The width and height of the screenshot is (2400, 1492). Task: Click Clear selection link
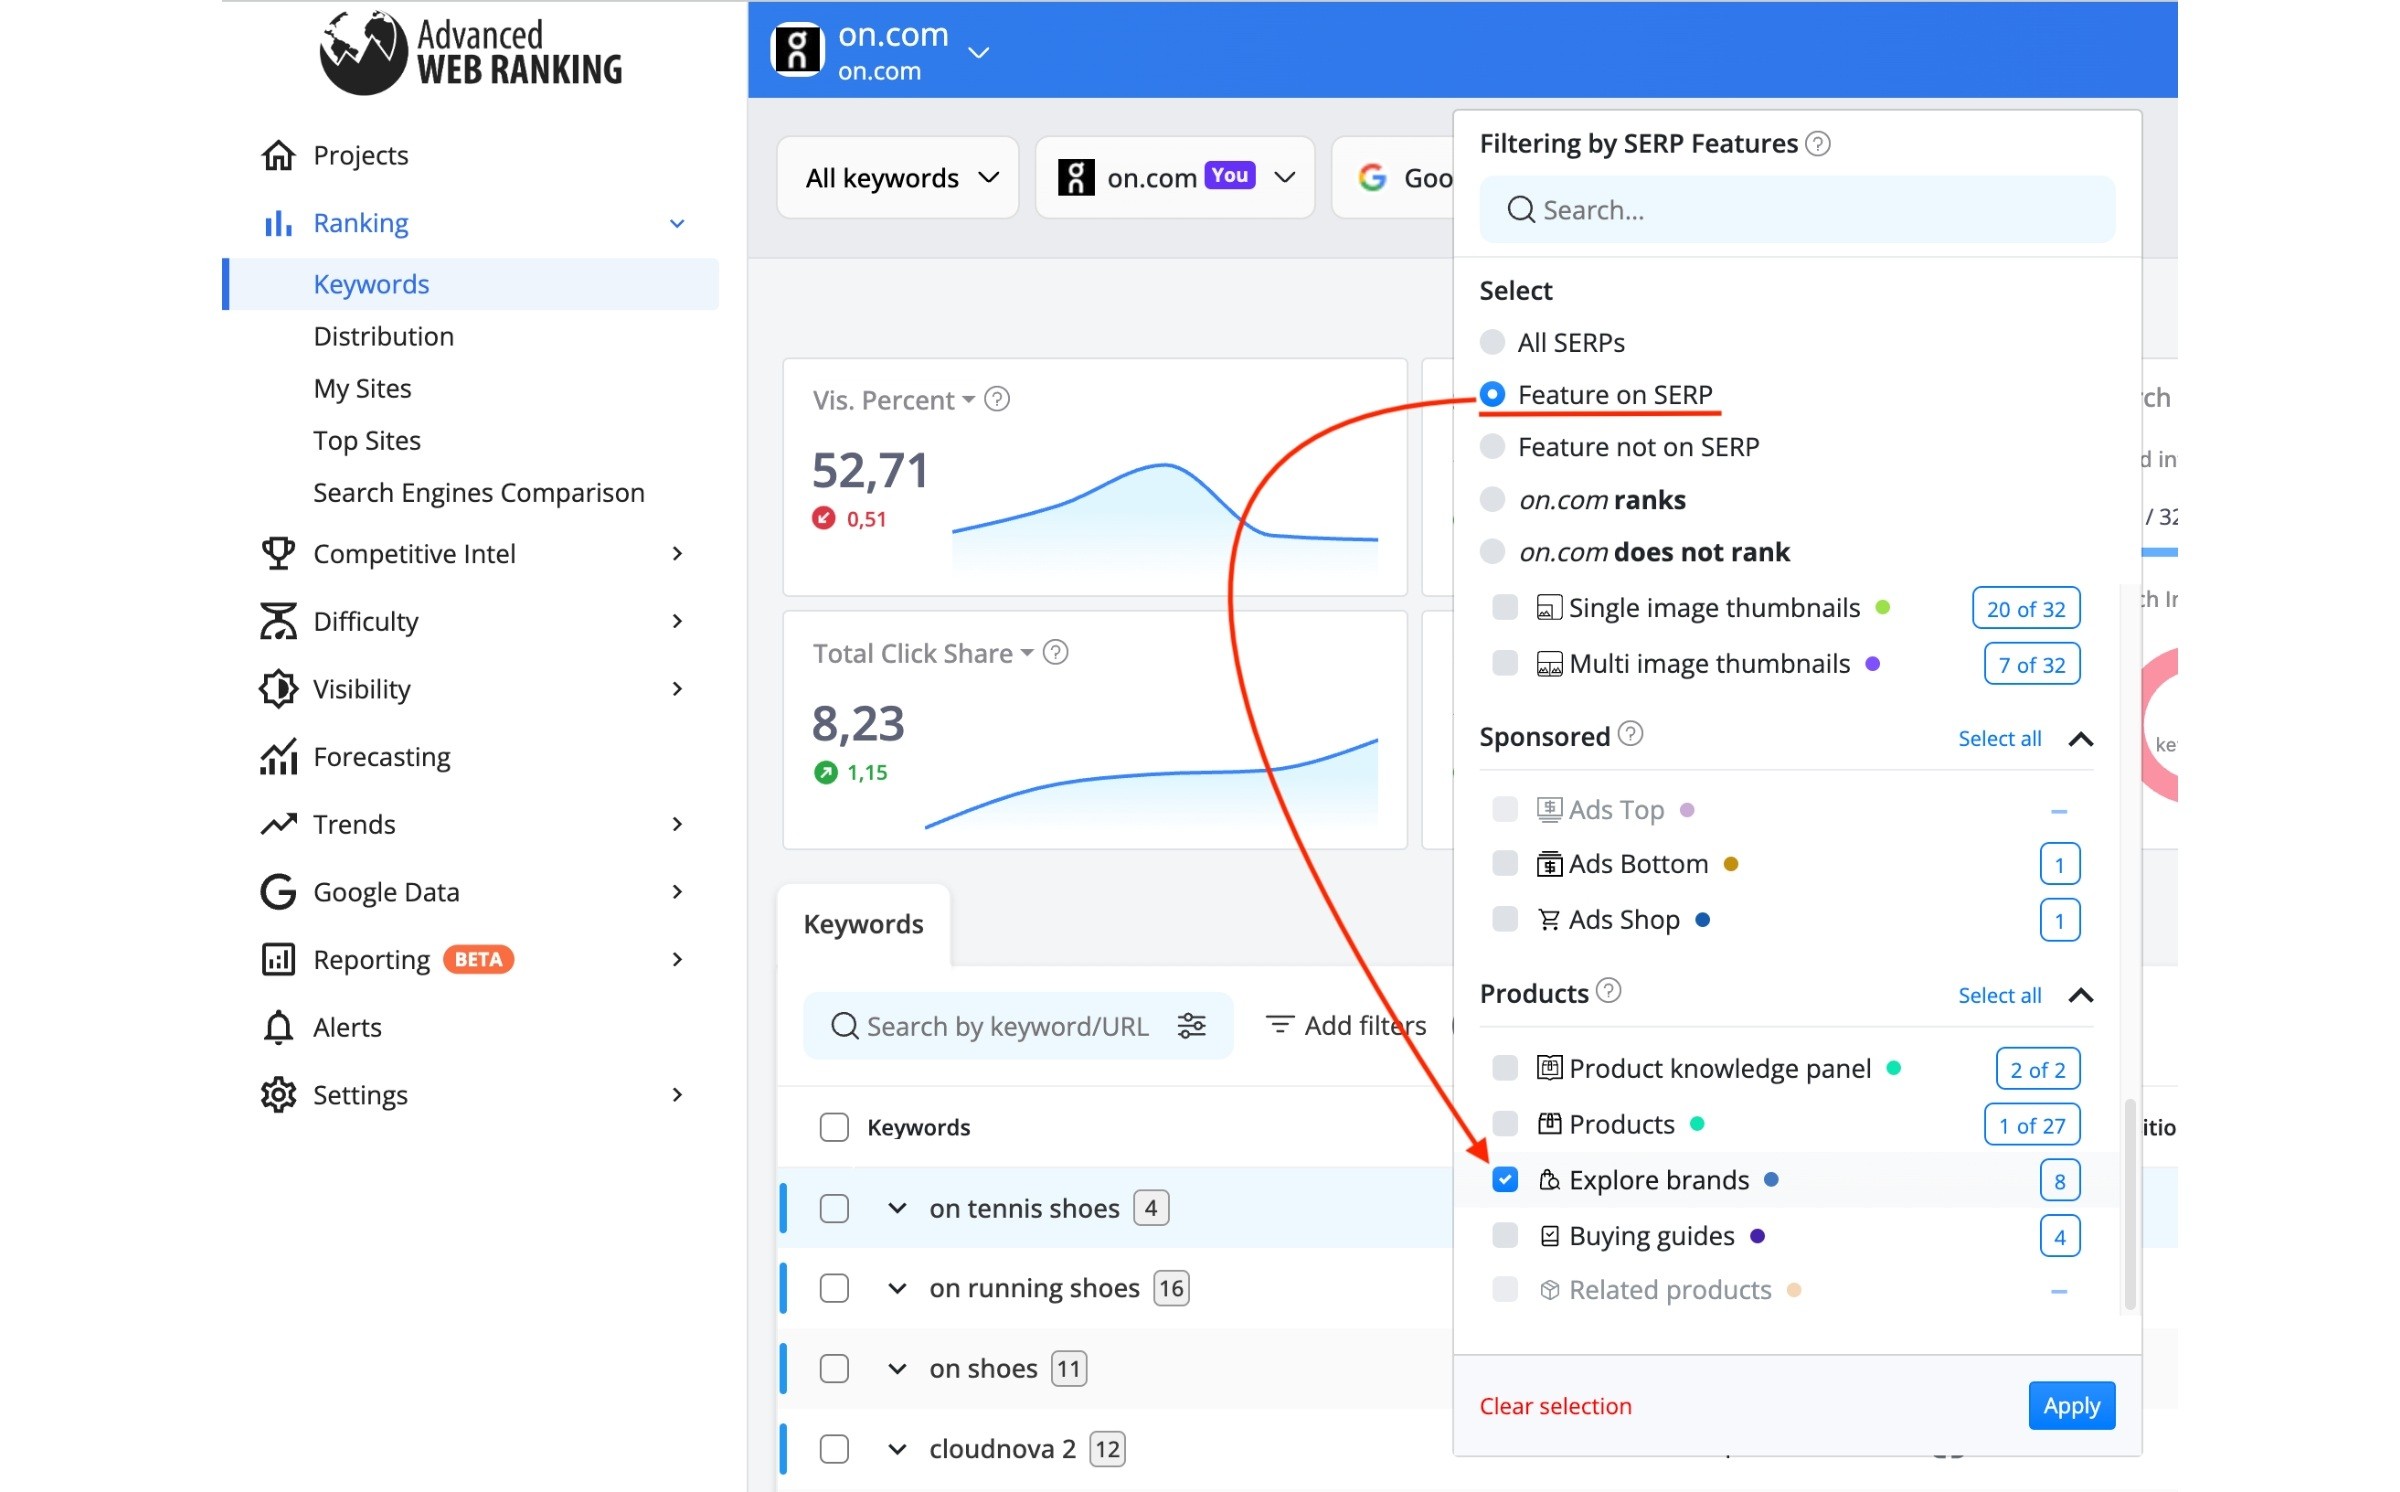click(1555, 1406)
